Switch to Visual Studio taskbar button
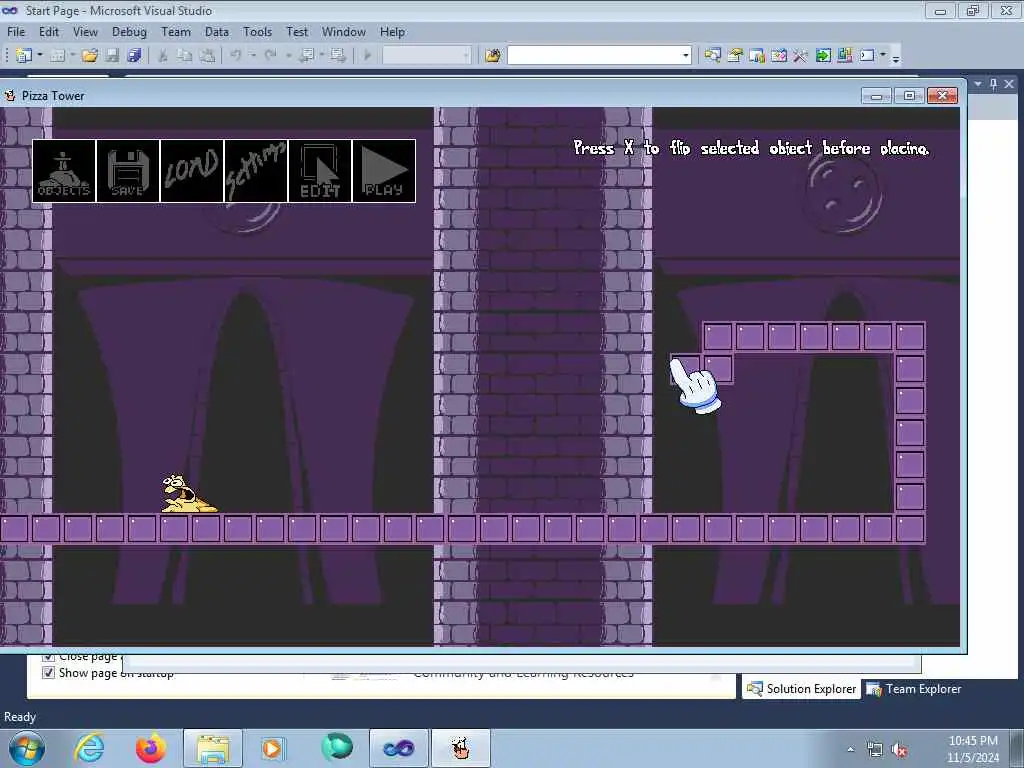 pos(399,748)
